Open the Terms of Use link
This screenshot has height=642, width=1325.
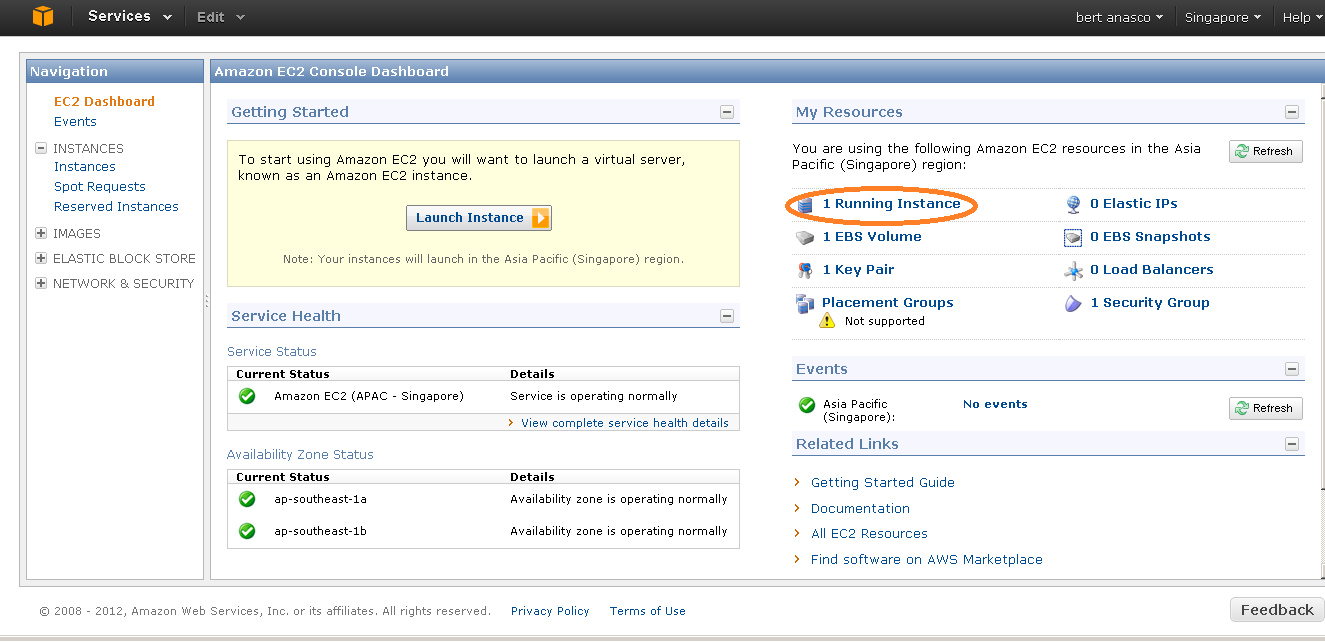pyautogui.click(x=648, y=611)
